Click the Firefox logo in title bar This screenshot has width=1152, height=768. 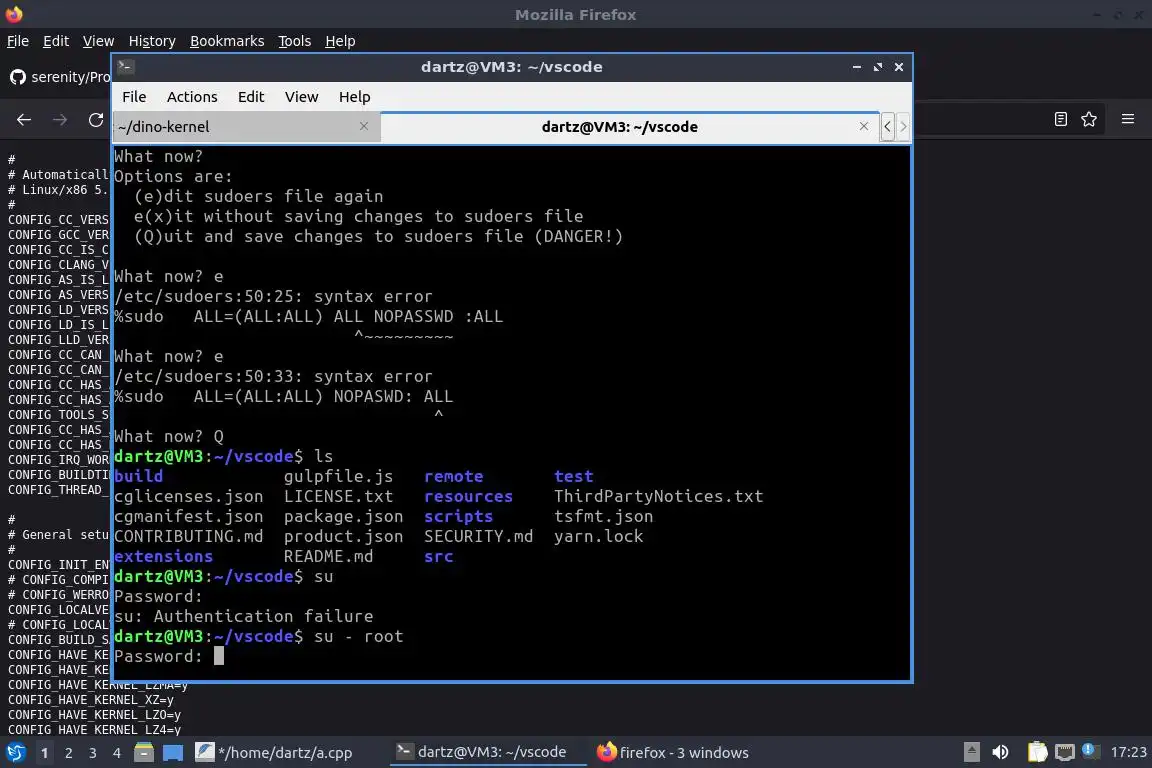coord(14,14)
